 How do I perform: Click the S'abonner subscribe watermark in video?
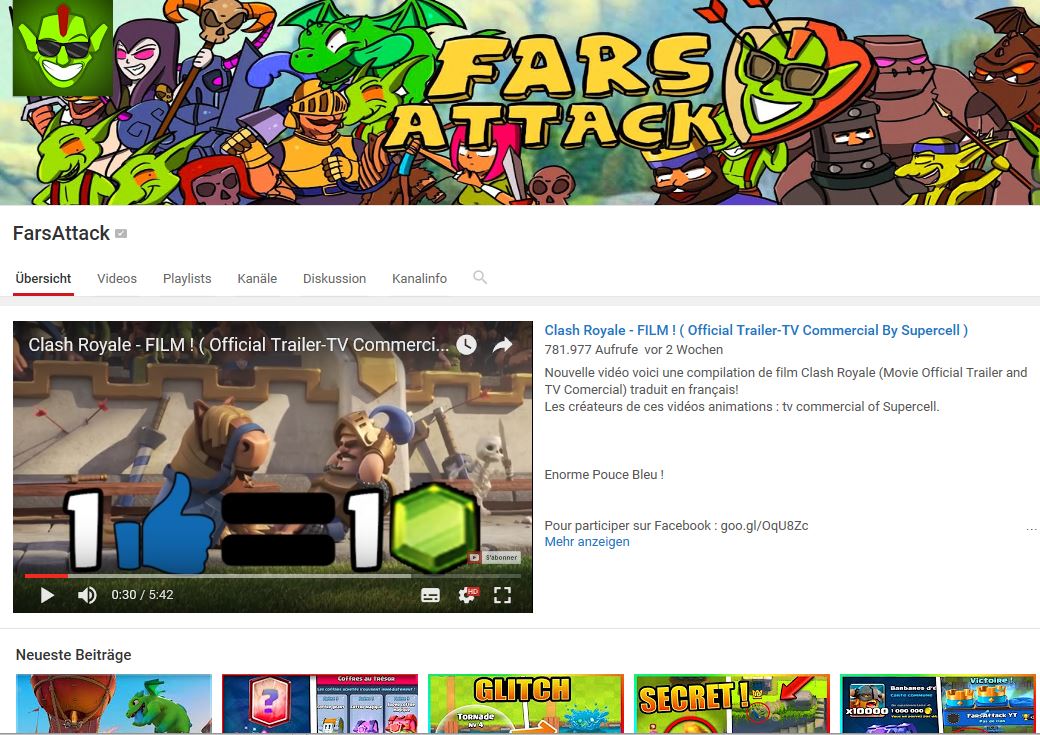(494, 557)
